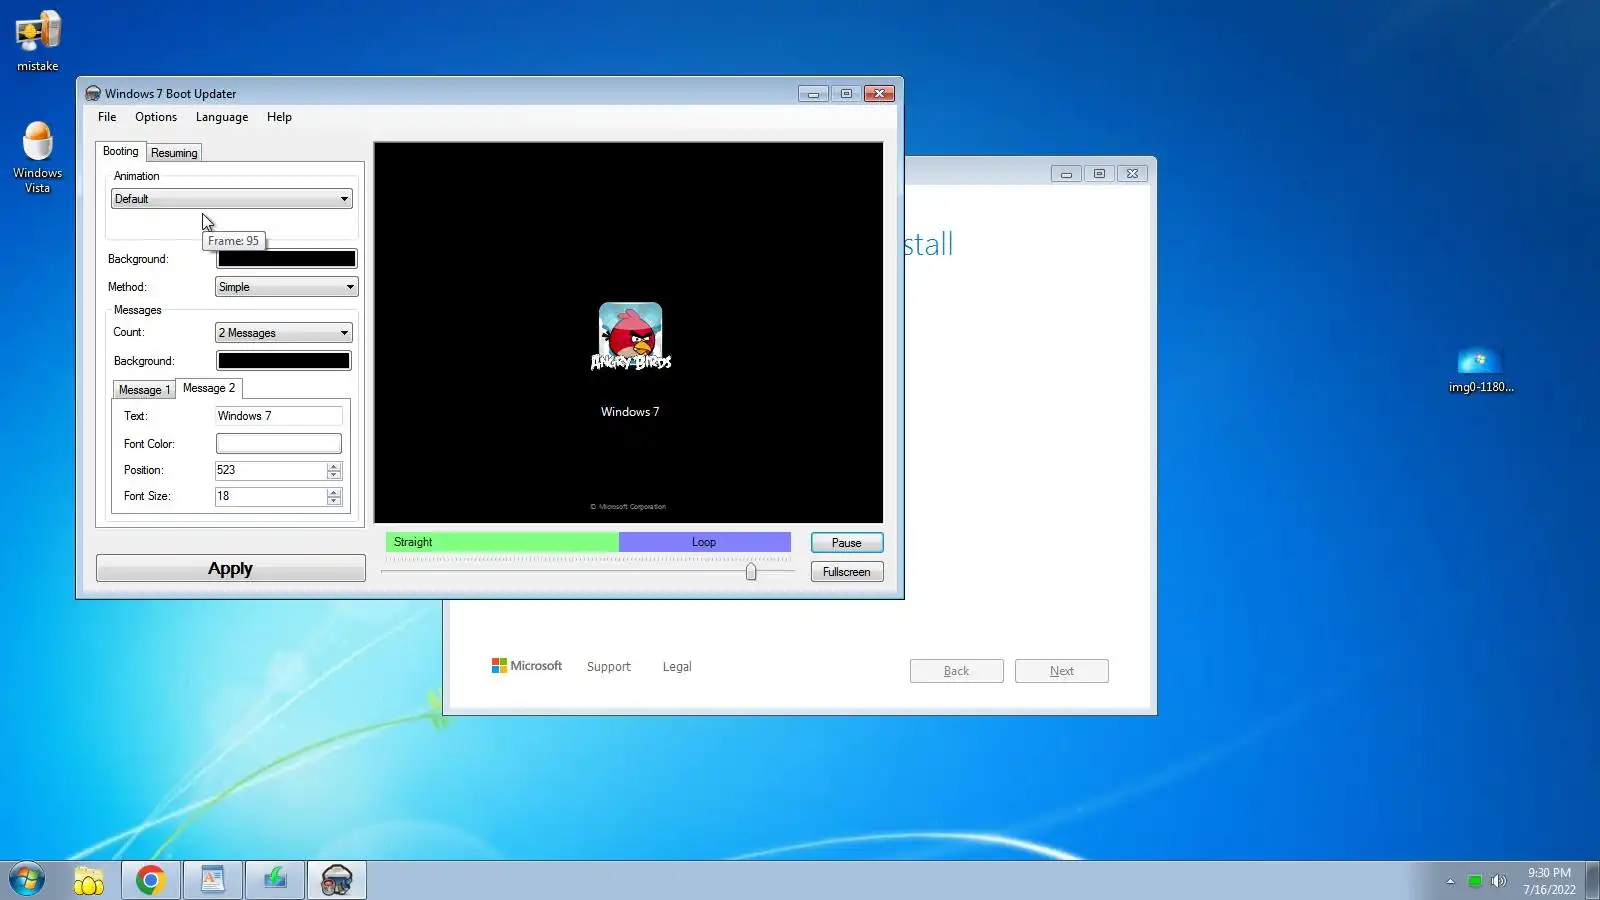Select Windows 7 Boot Updater taskbar icon
The height and width of the screenshot is (900, 1600).
click(x=337, y=880)
